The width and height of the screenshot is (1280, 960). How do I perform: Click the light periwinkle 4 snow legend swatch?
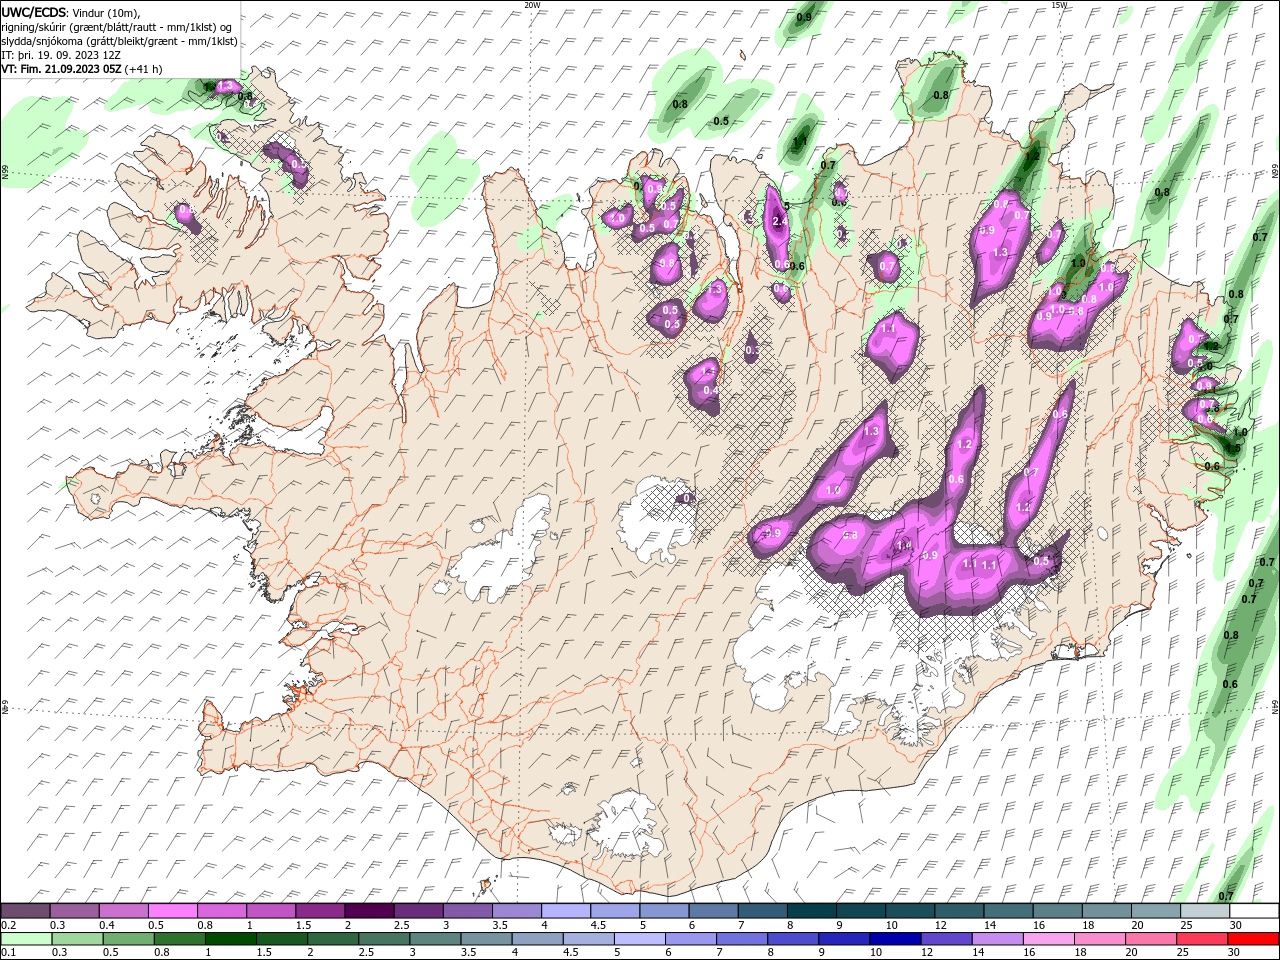click(566, 911)
